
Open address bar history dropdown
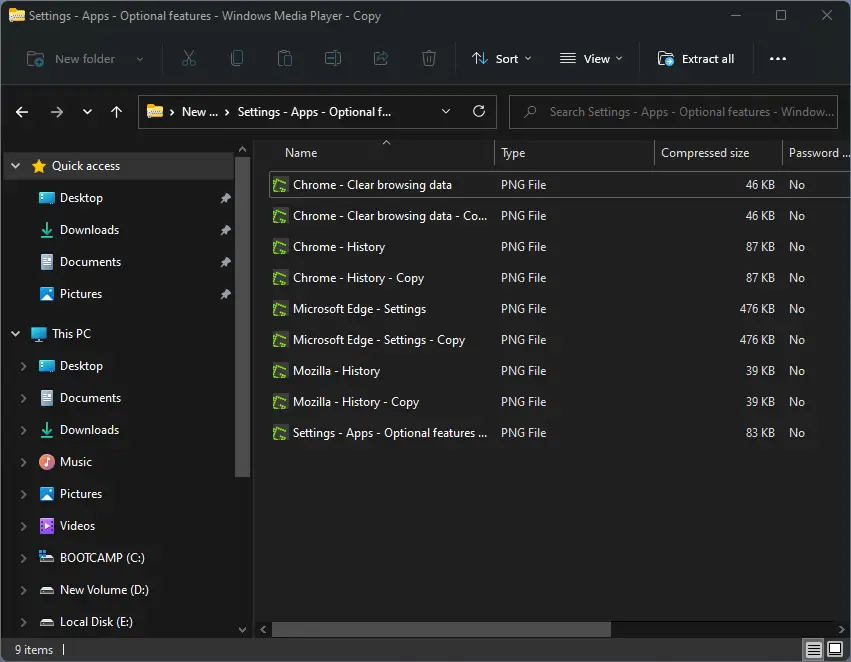pyautogui.click(x=446, y=111)
